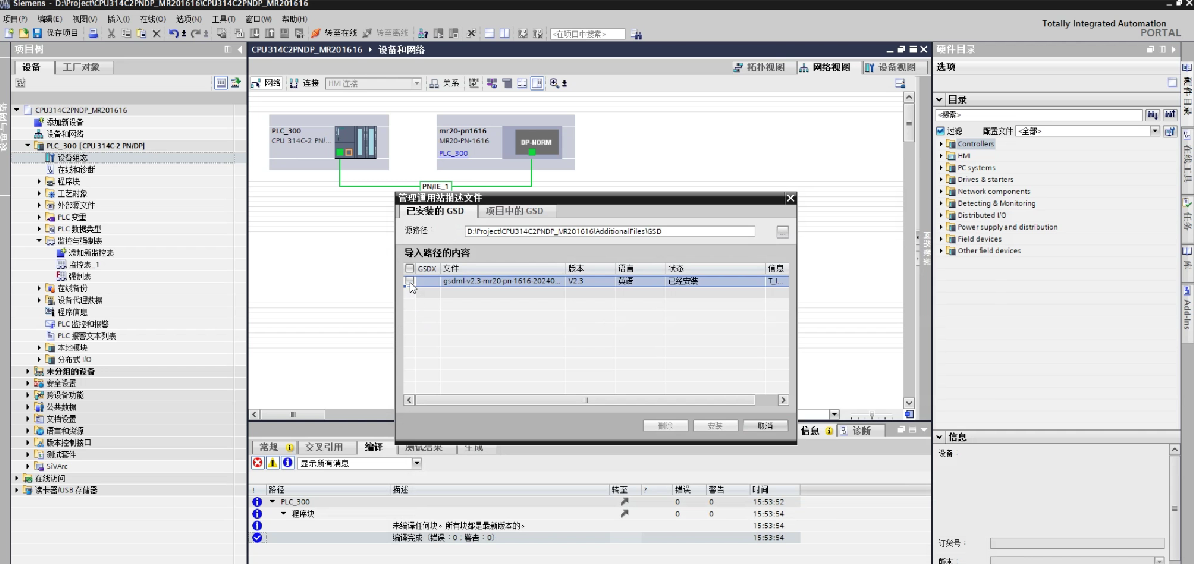
Task: Switch to the 交叉引用 cross-reference tab
Action: pos(324,448)
